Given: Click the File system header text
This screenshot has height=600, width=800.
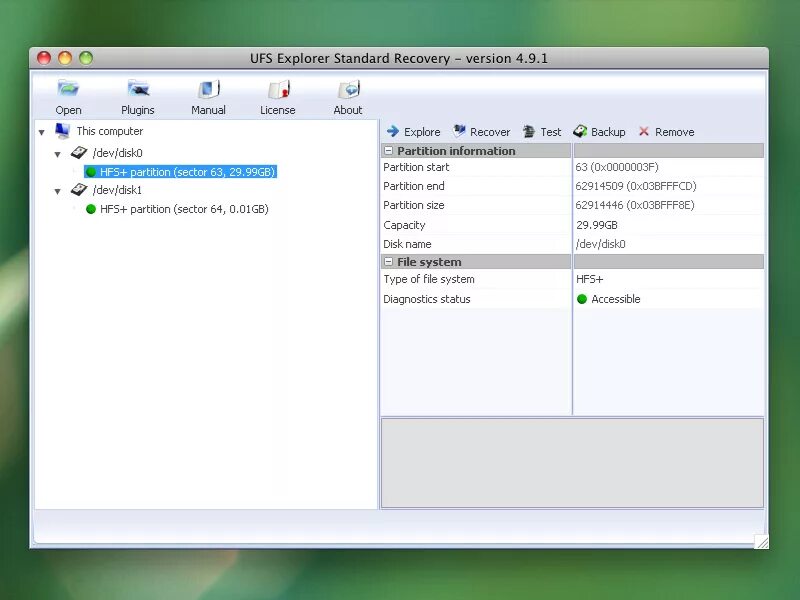Looking at the screenshot, I should click(x=429, y=262).
